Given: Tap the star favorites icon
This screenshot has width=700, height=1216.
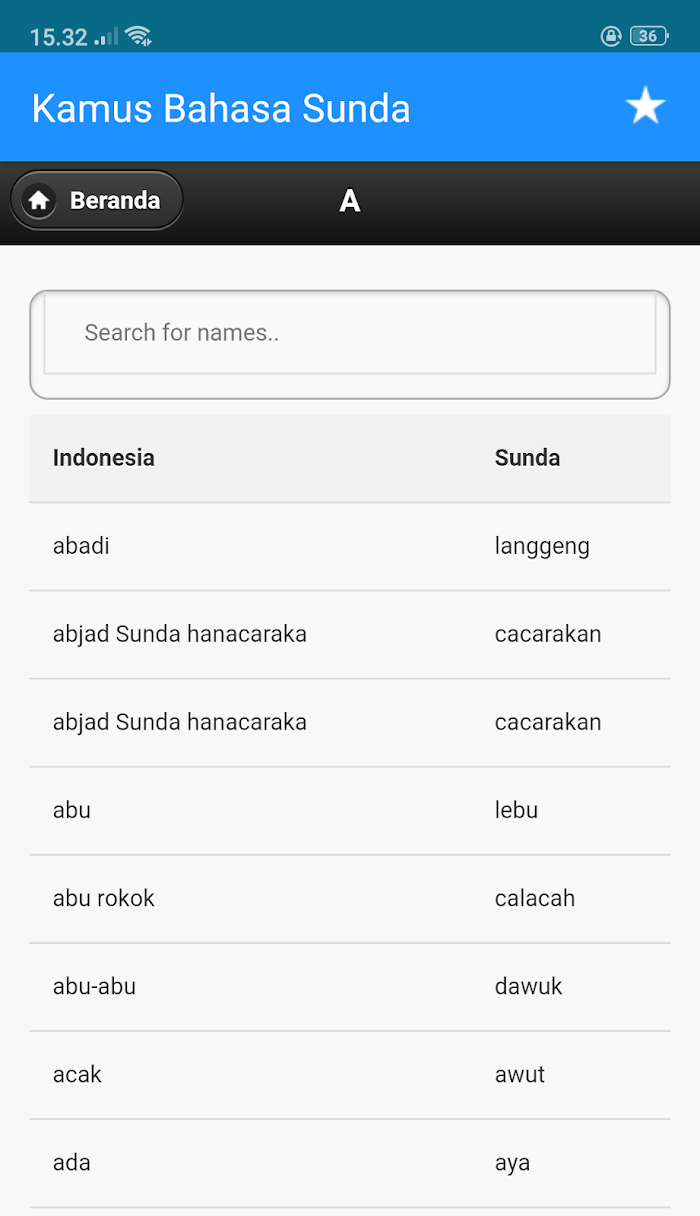Looking at the screenshot, I should [x=645, y=106].
